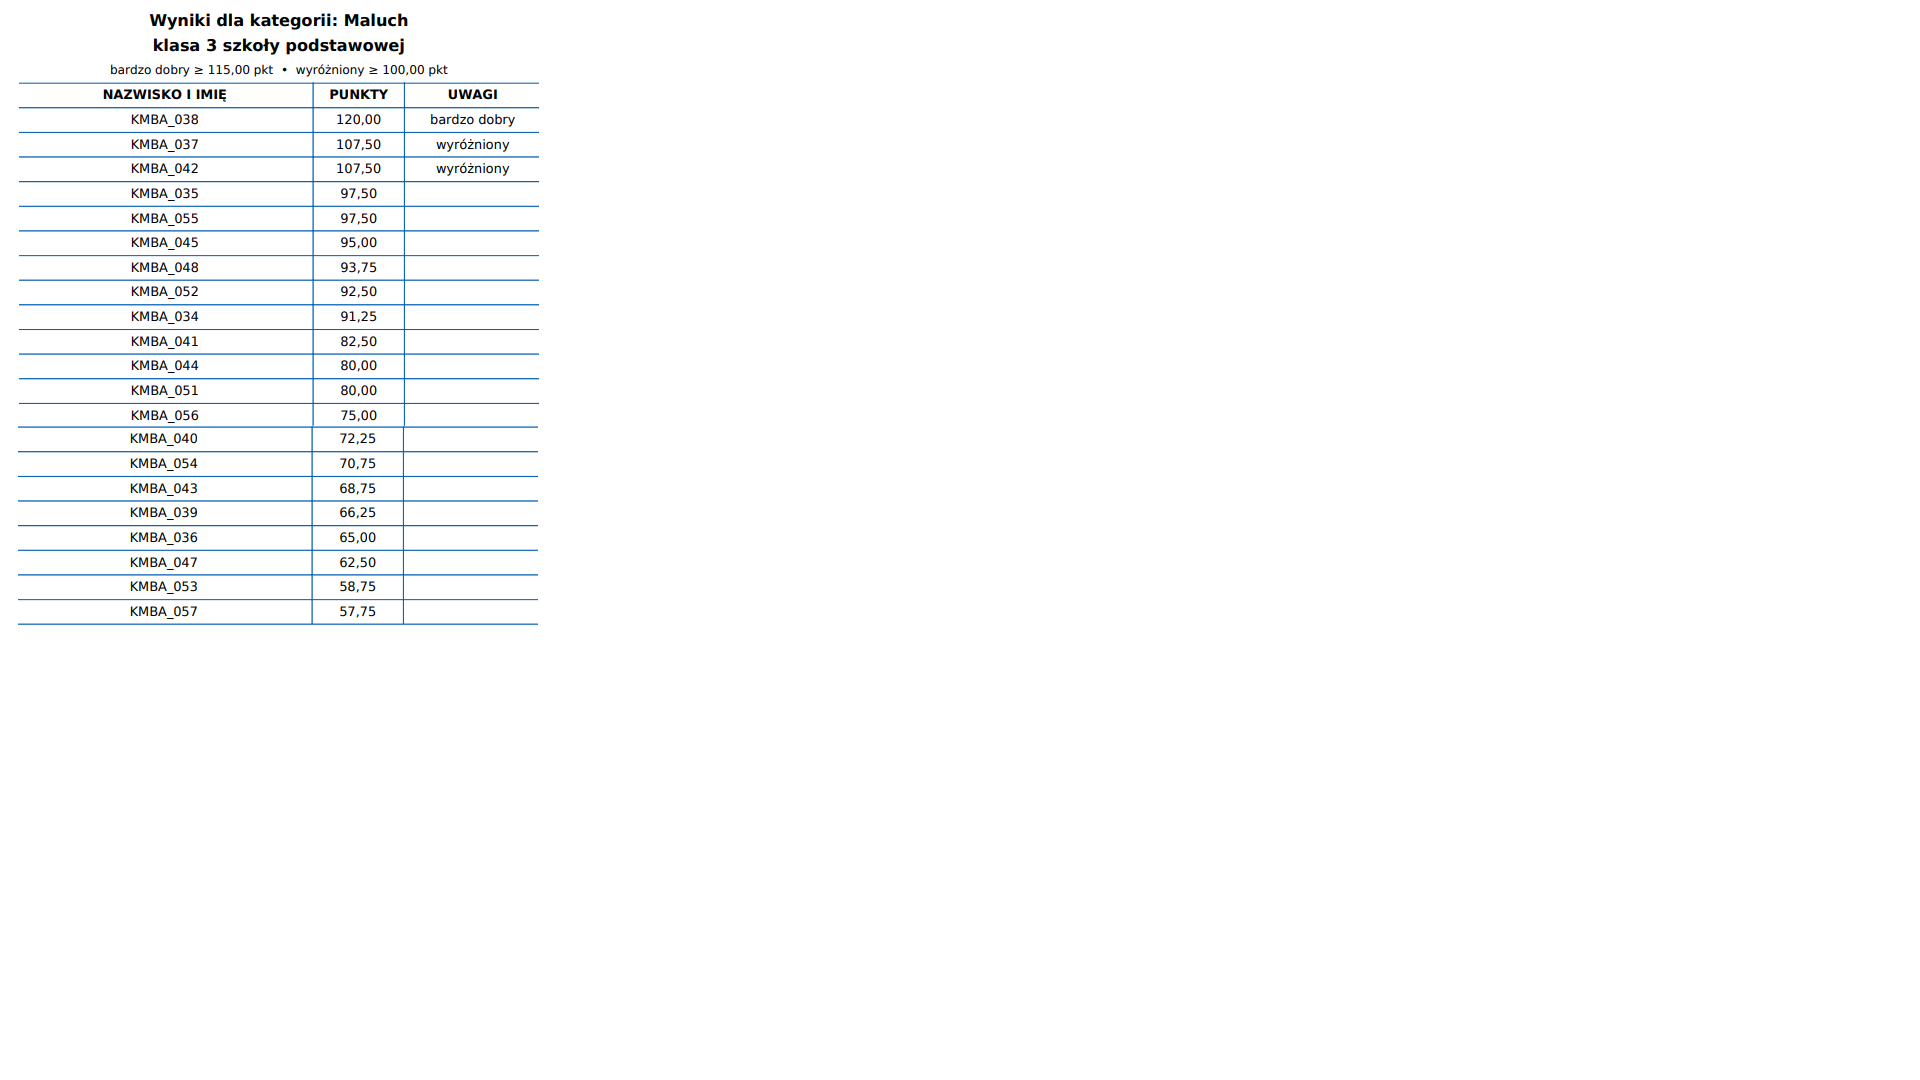Click the 'NAZWISKO I IMIĘ' column header
The image size is (1920, 1080).
[165, 95]
